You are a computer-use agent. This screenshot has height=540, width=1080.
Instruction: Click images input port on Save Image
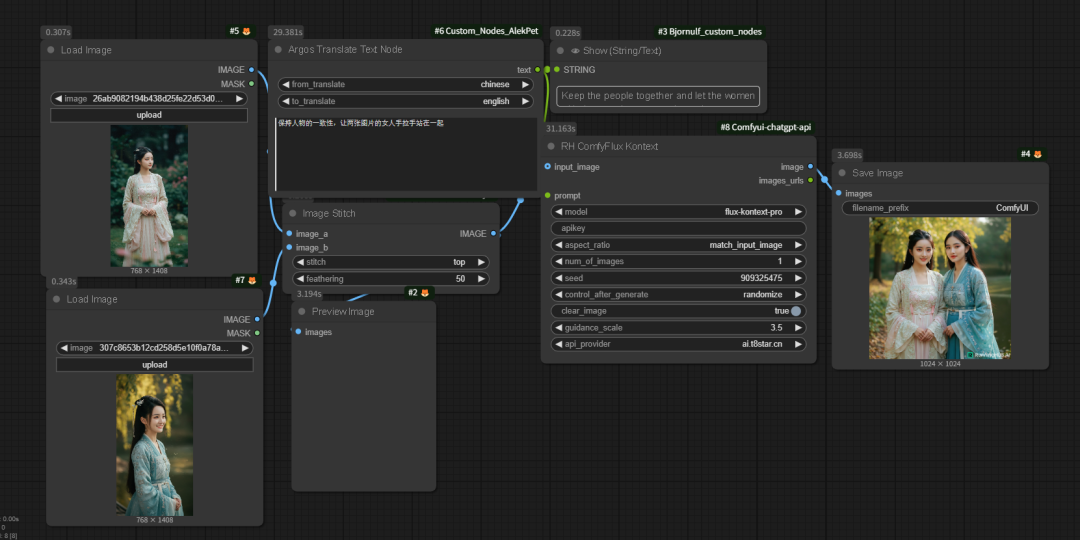click(x=838, y=194)
